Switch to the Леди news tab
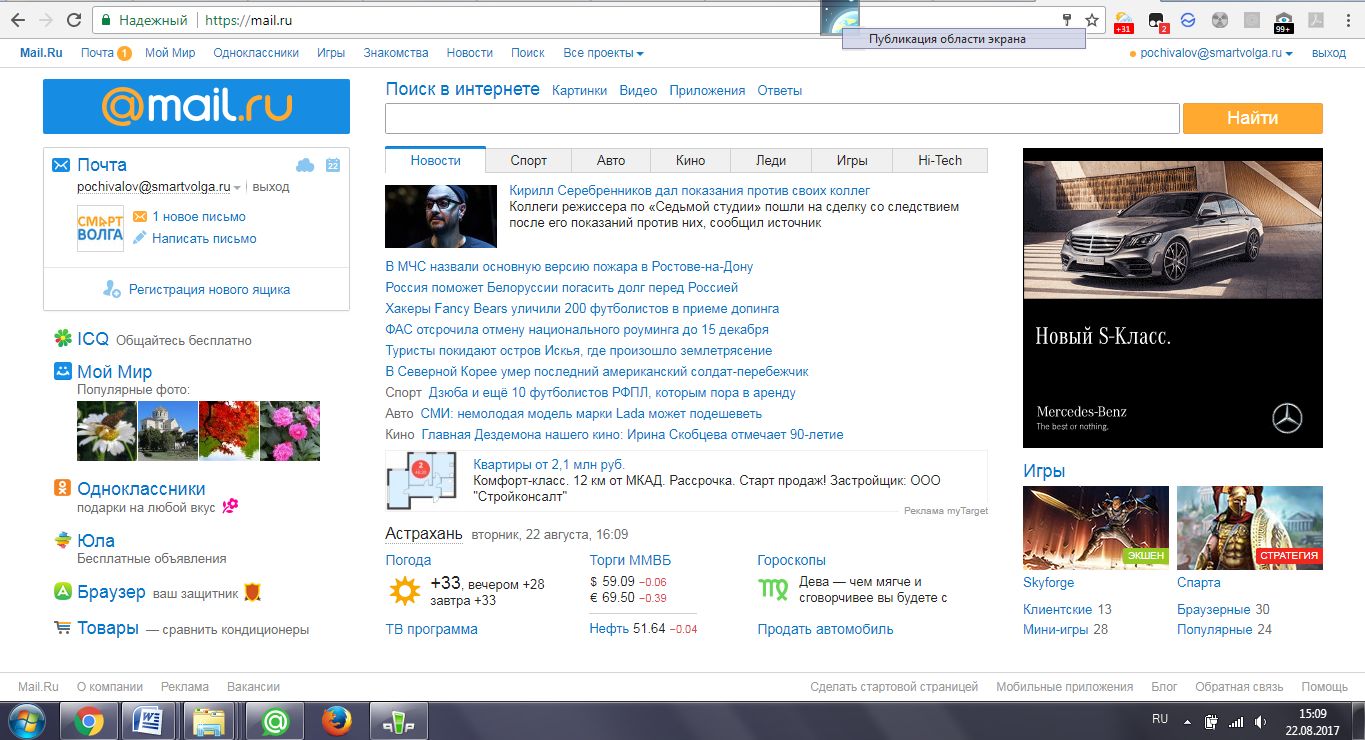 770,160
